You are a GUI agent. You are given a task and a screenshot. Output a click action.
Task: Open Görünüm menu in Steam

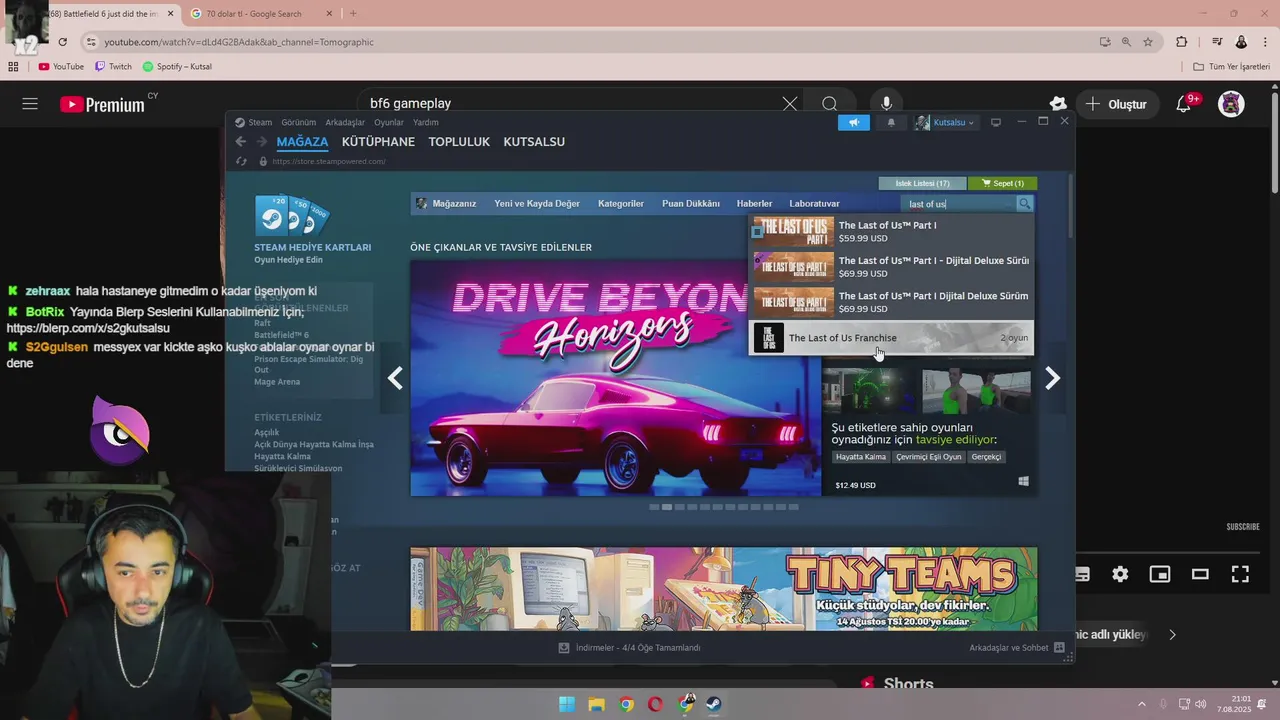pos(298,122)
